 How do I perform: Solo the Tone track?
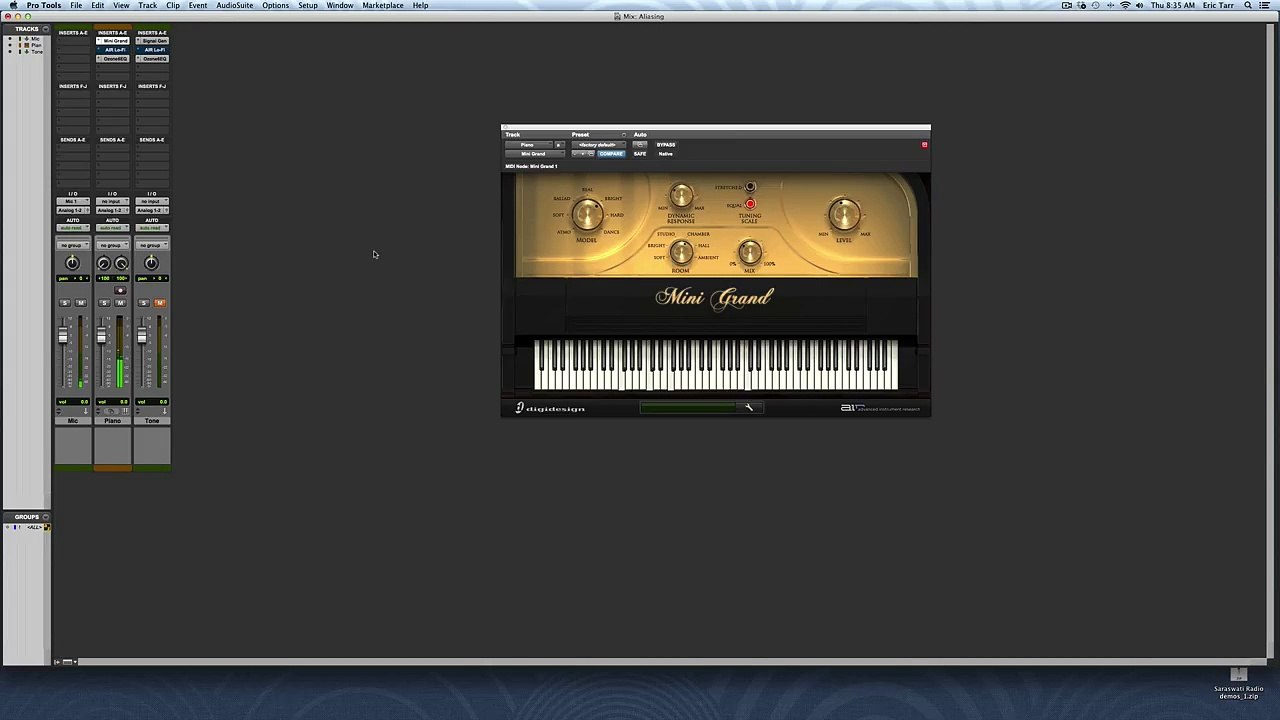144,303
